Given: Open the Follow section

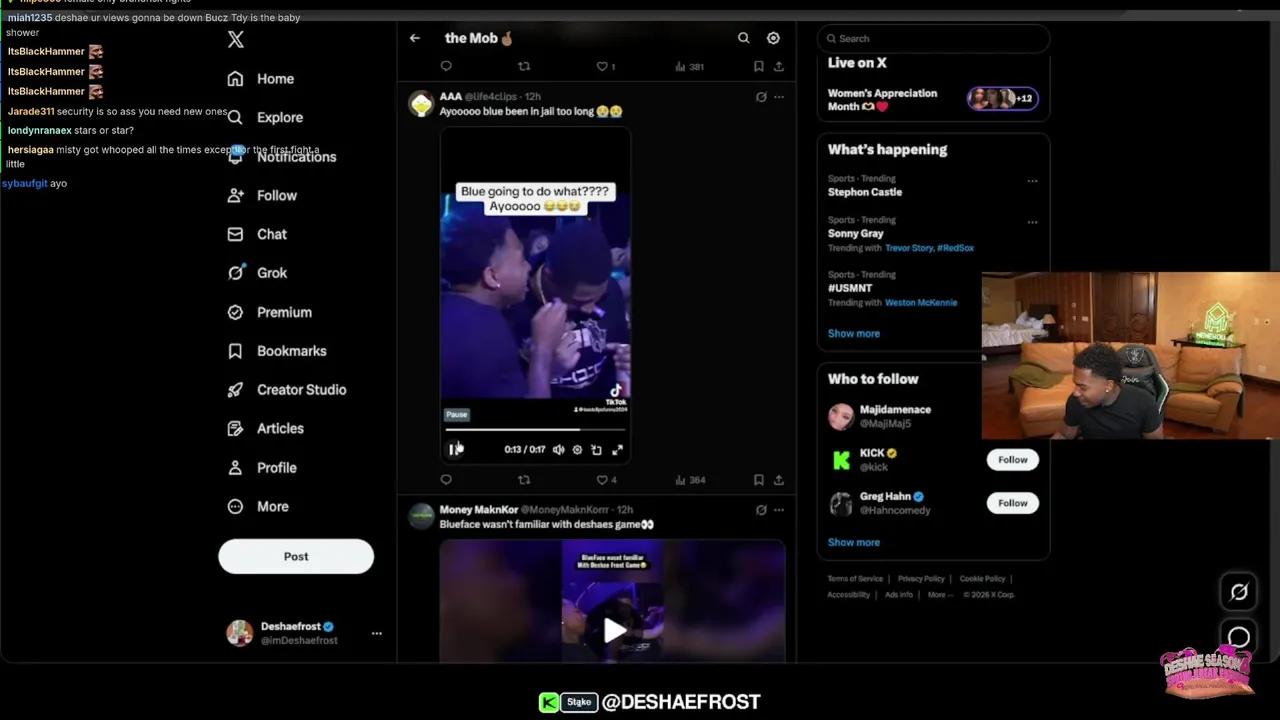Looking at the screenshot, I should pyautogui.click(x=262, y=195).
